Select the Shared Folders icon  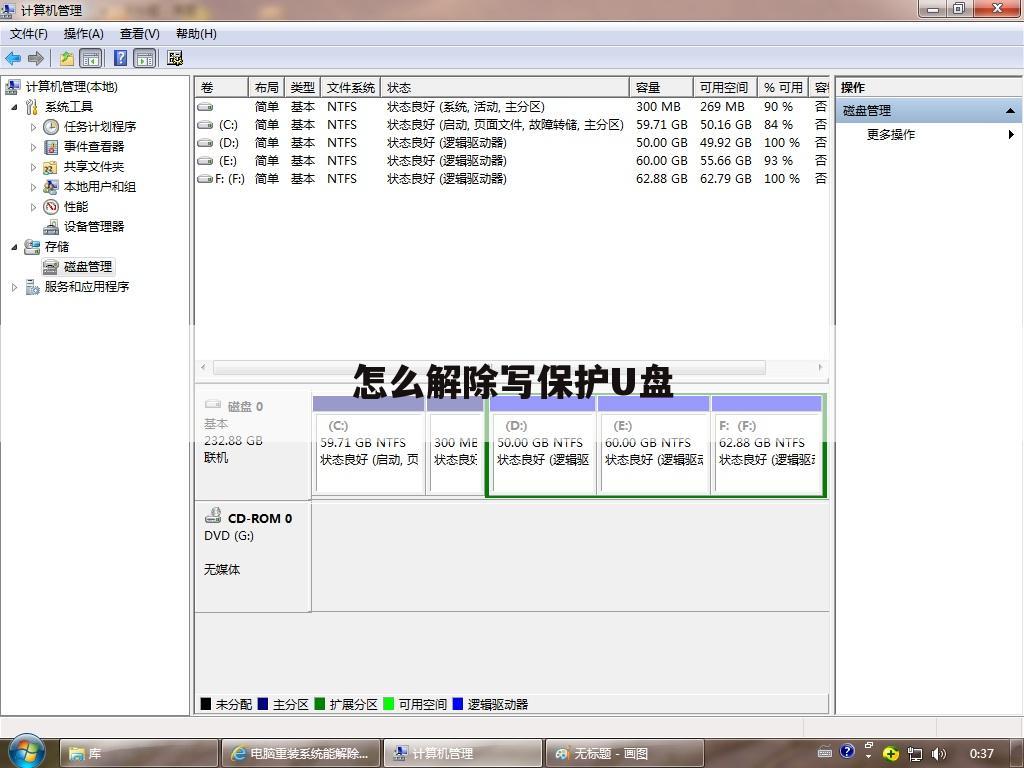coord(51,167)
